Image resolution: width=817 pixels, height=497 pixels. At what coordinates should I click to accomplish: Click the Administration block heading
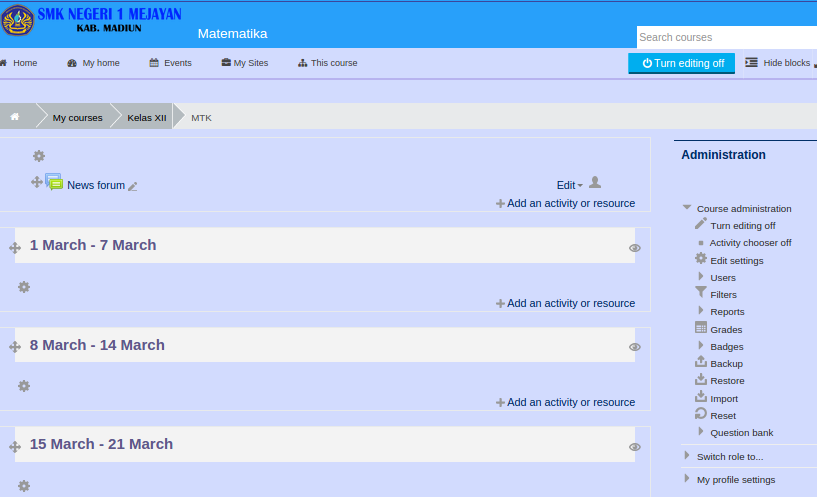click(x=723, y=155)
